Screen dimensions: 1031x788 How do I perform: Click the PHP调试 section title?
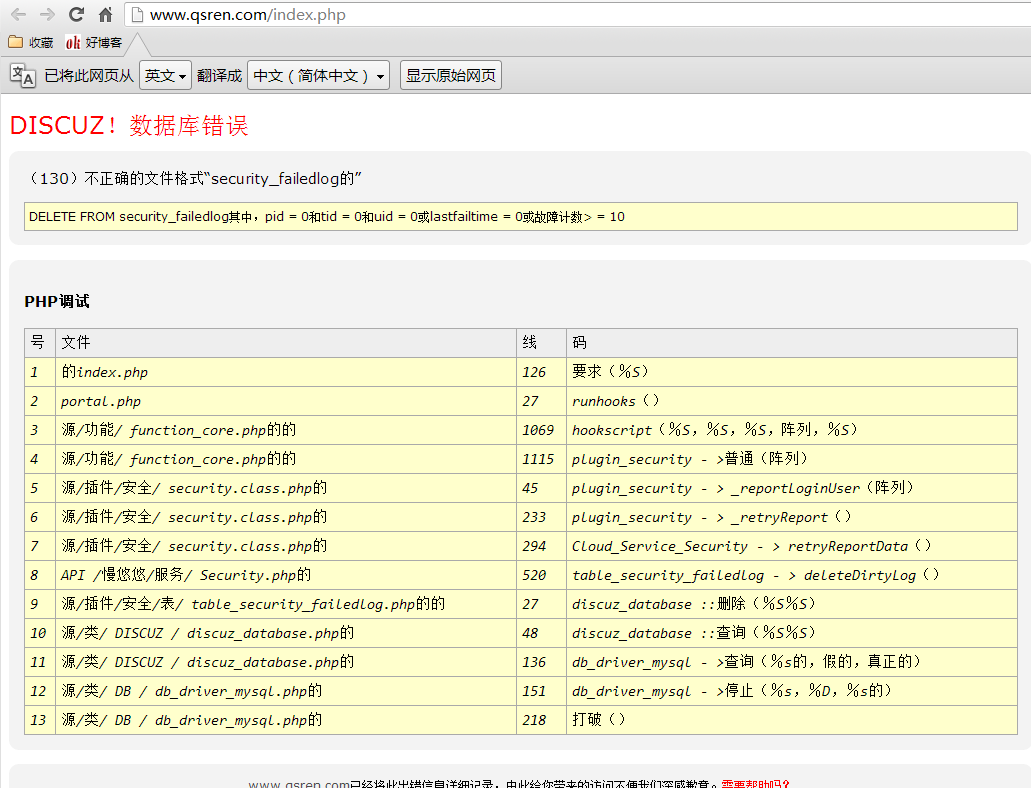click(57, 301)
